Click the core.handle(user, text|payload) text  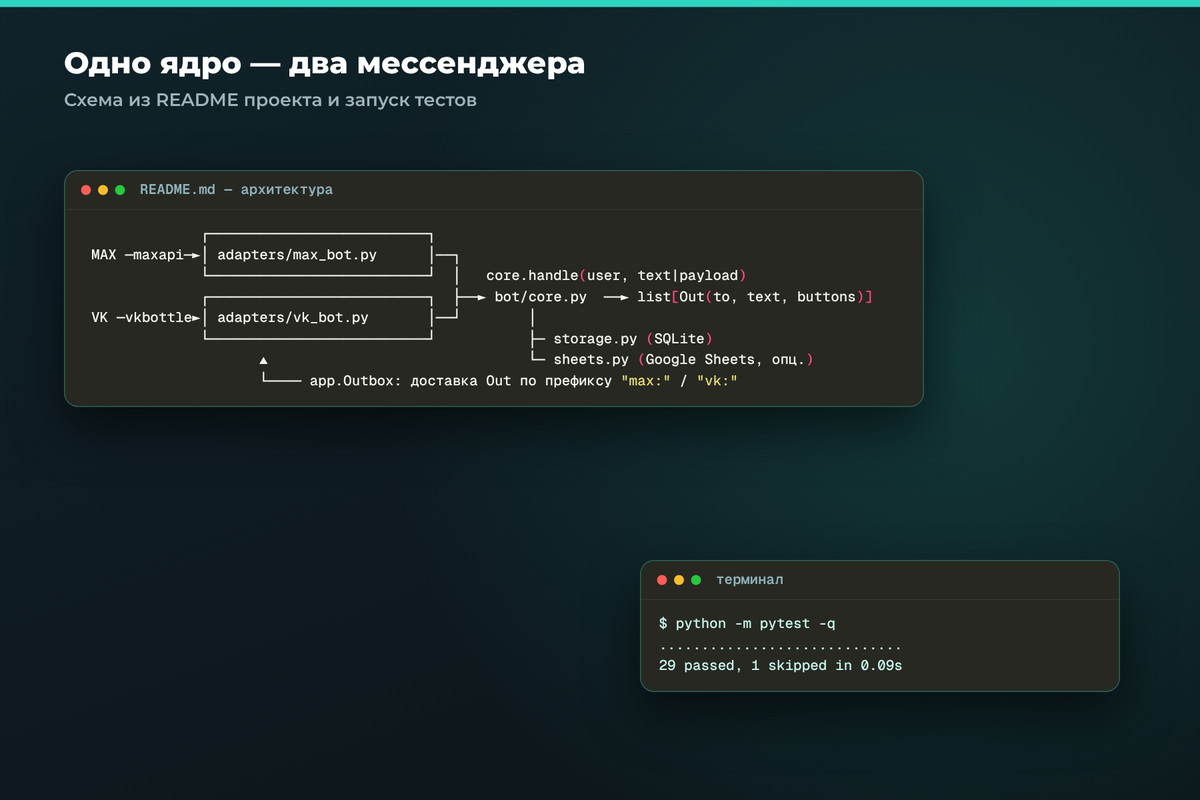pos(616,276)
